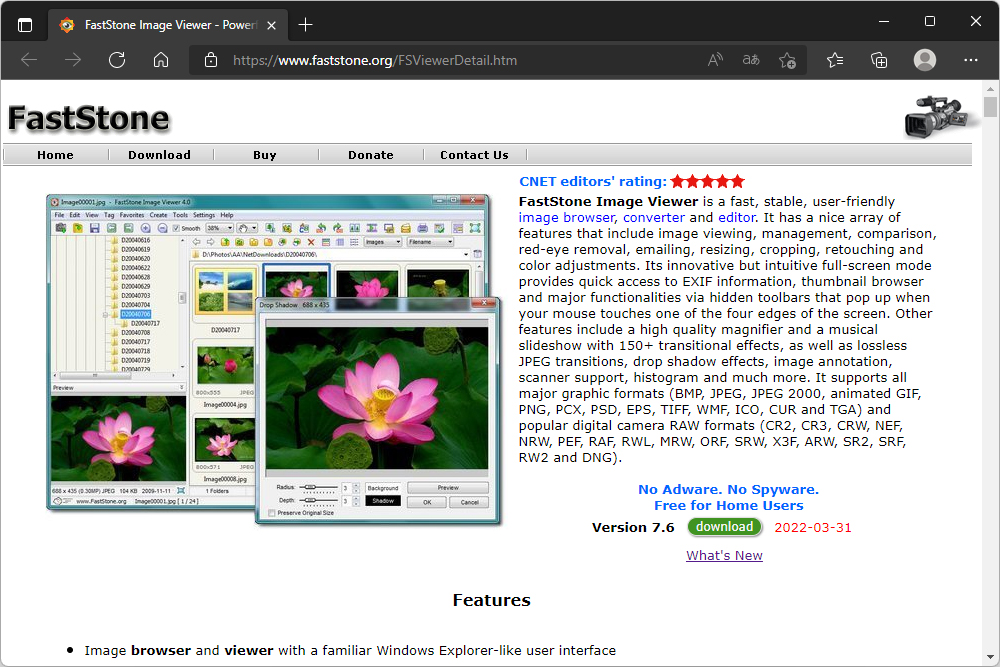Select the FastStone Image Viewer browser tab
Screen dimensions: 1000x667
click(168, 25)
